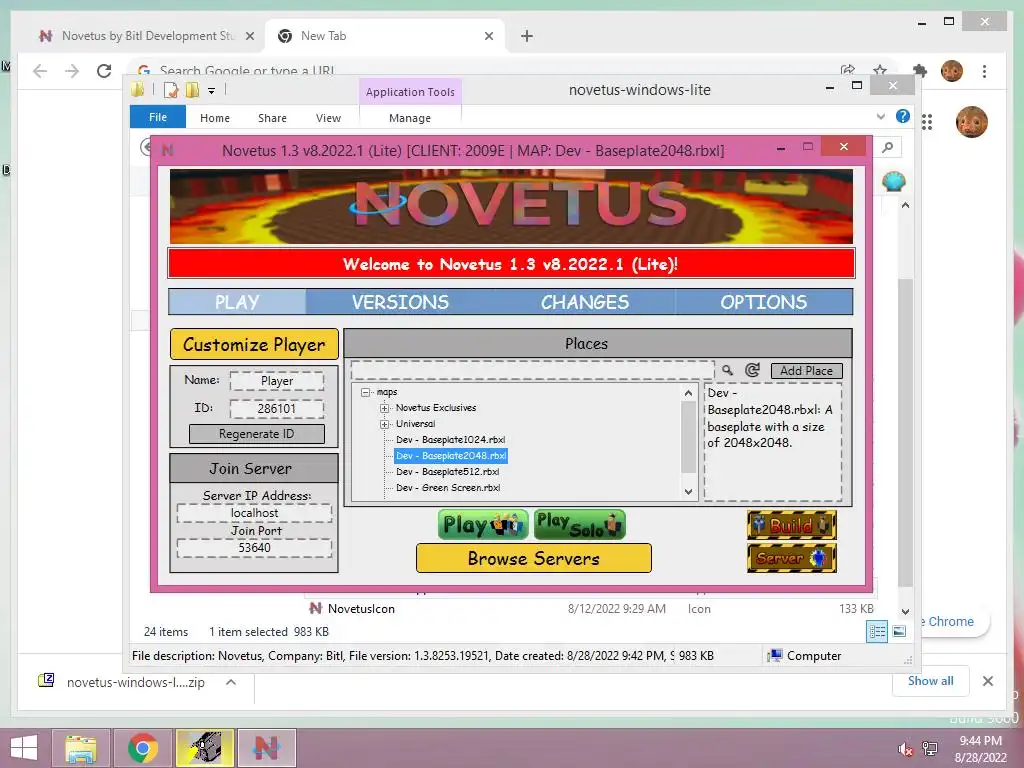The image size is (1024, 768).
Task: Click the green Play Solo button
Action: [579, 525]
